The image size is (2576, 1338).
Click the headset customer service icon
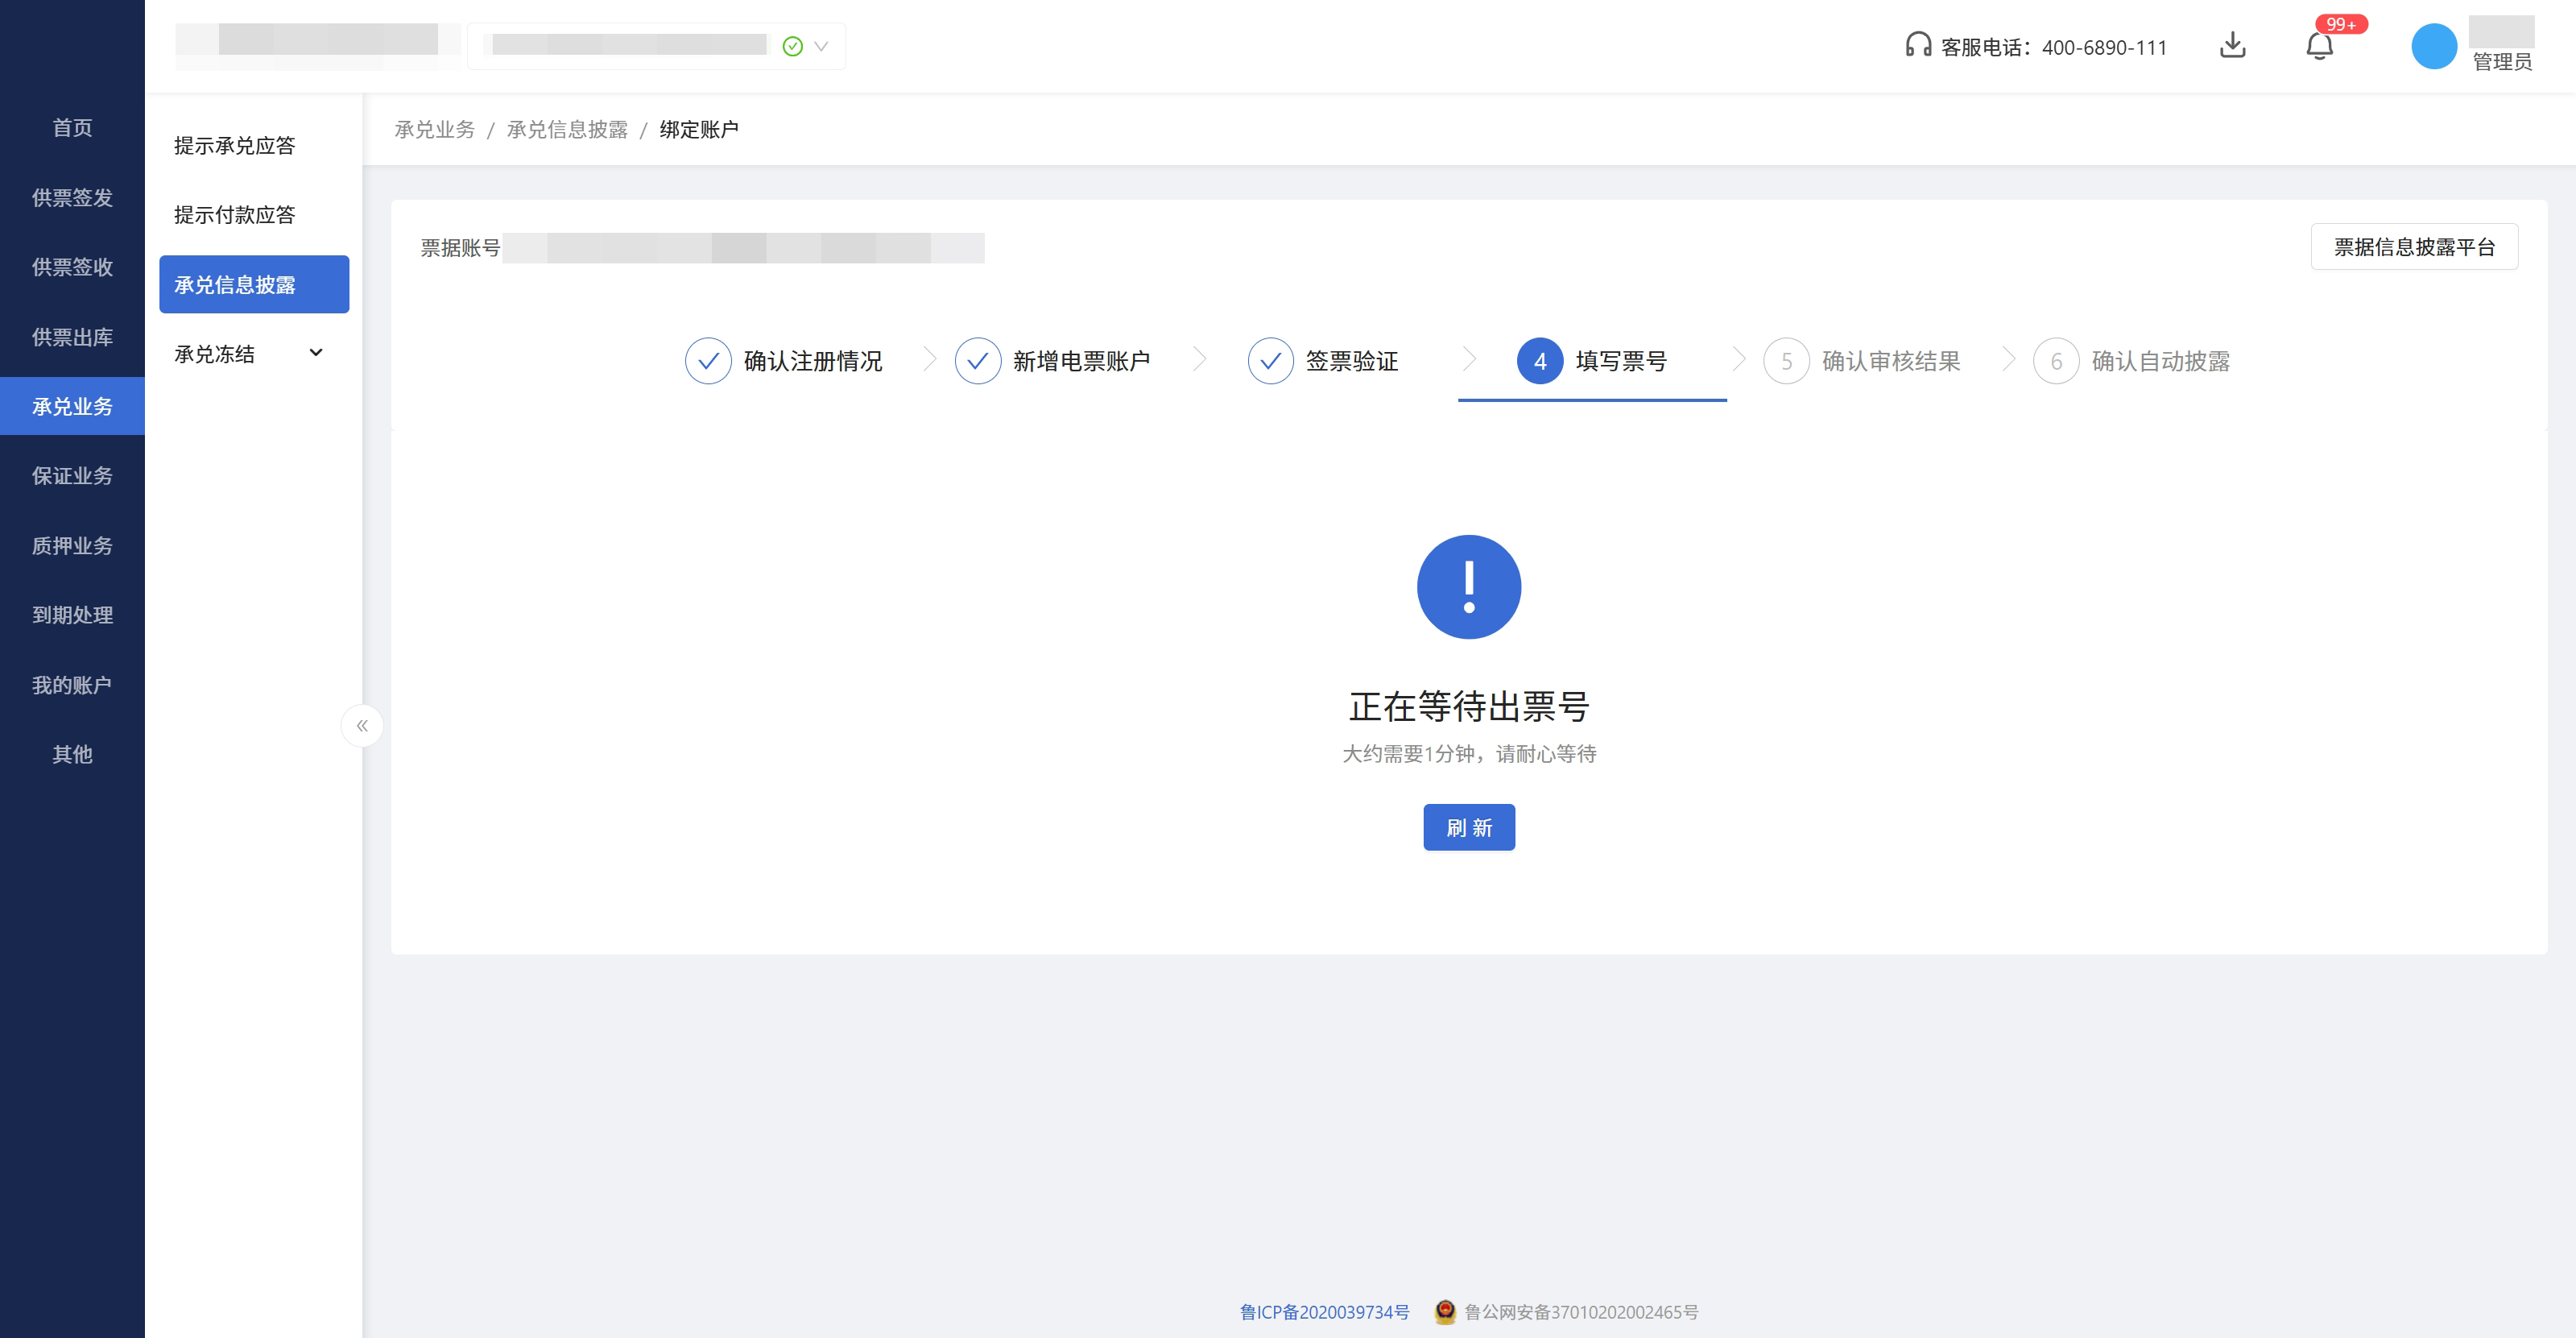1917,46
